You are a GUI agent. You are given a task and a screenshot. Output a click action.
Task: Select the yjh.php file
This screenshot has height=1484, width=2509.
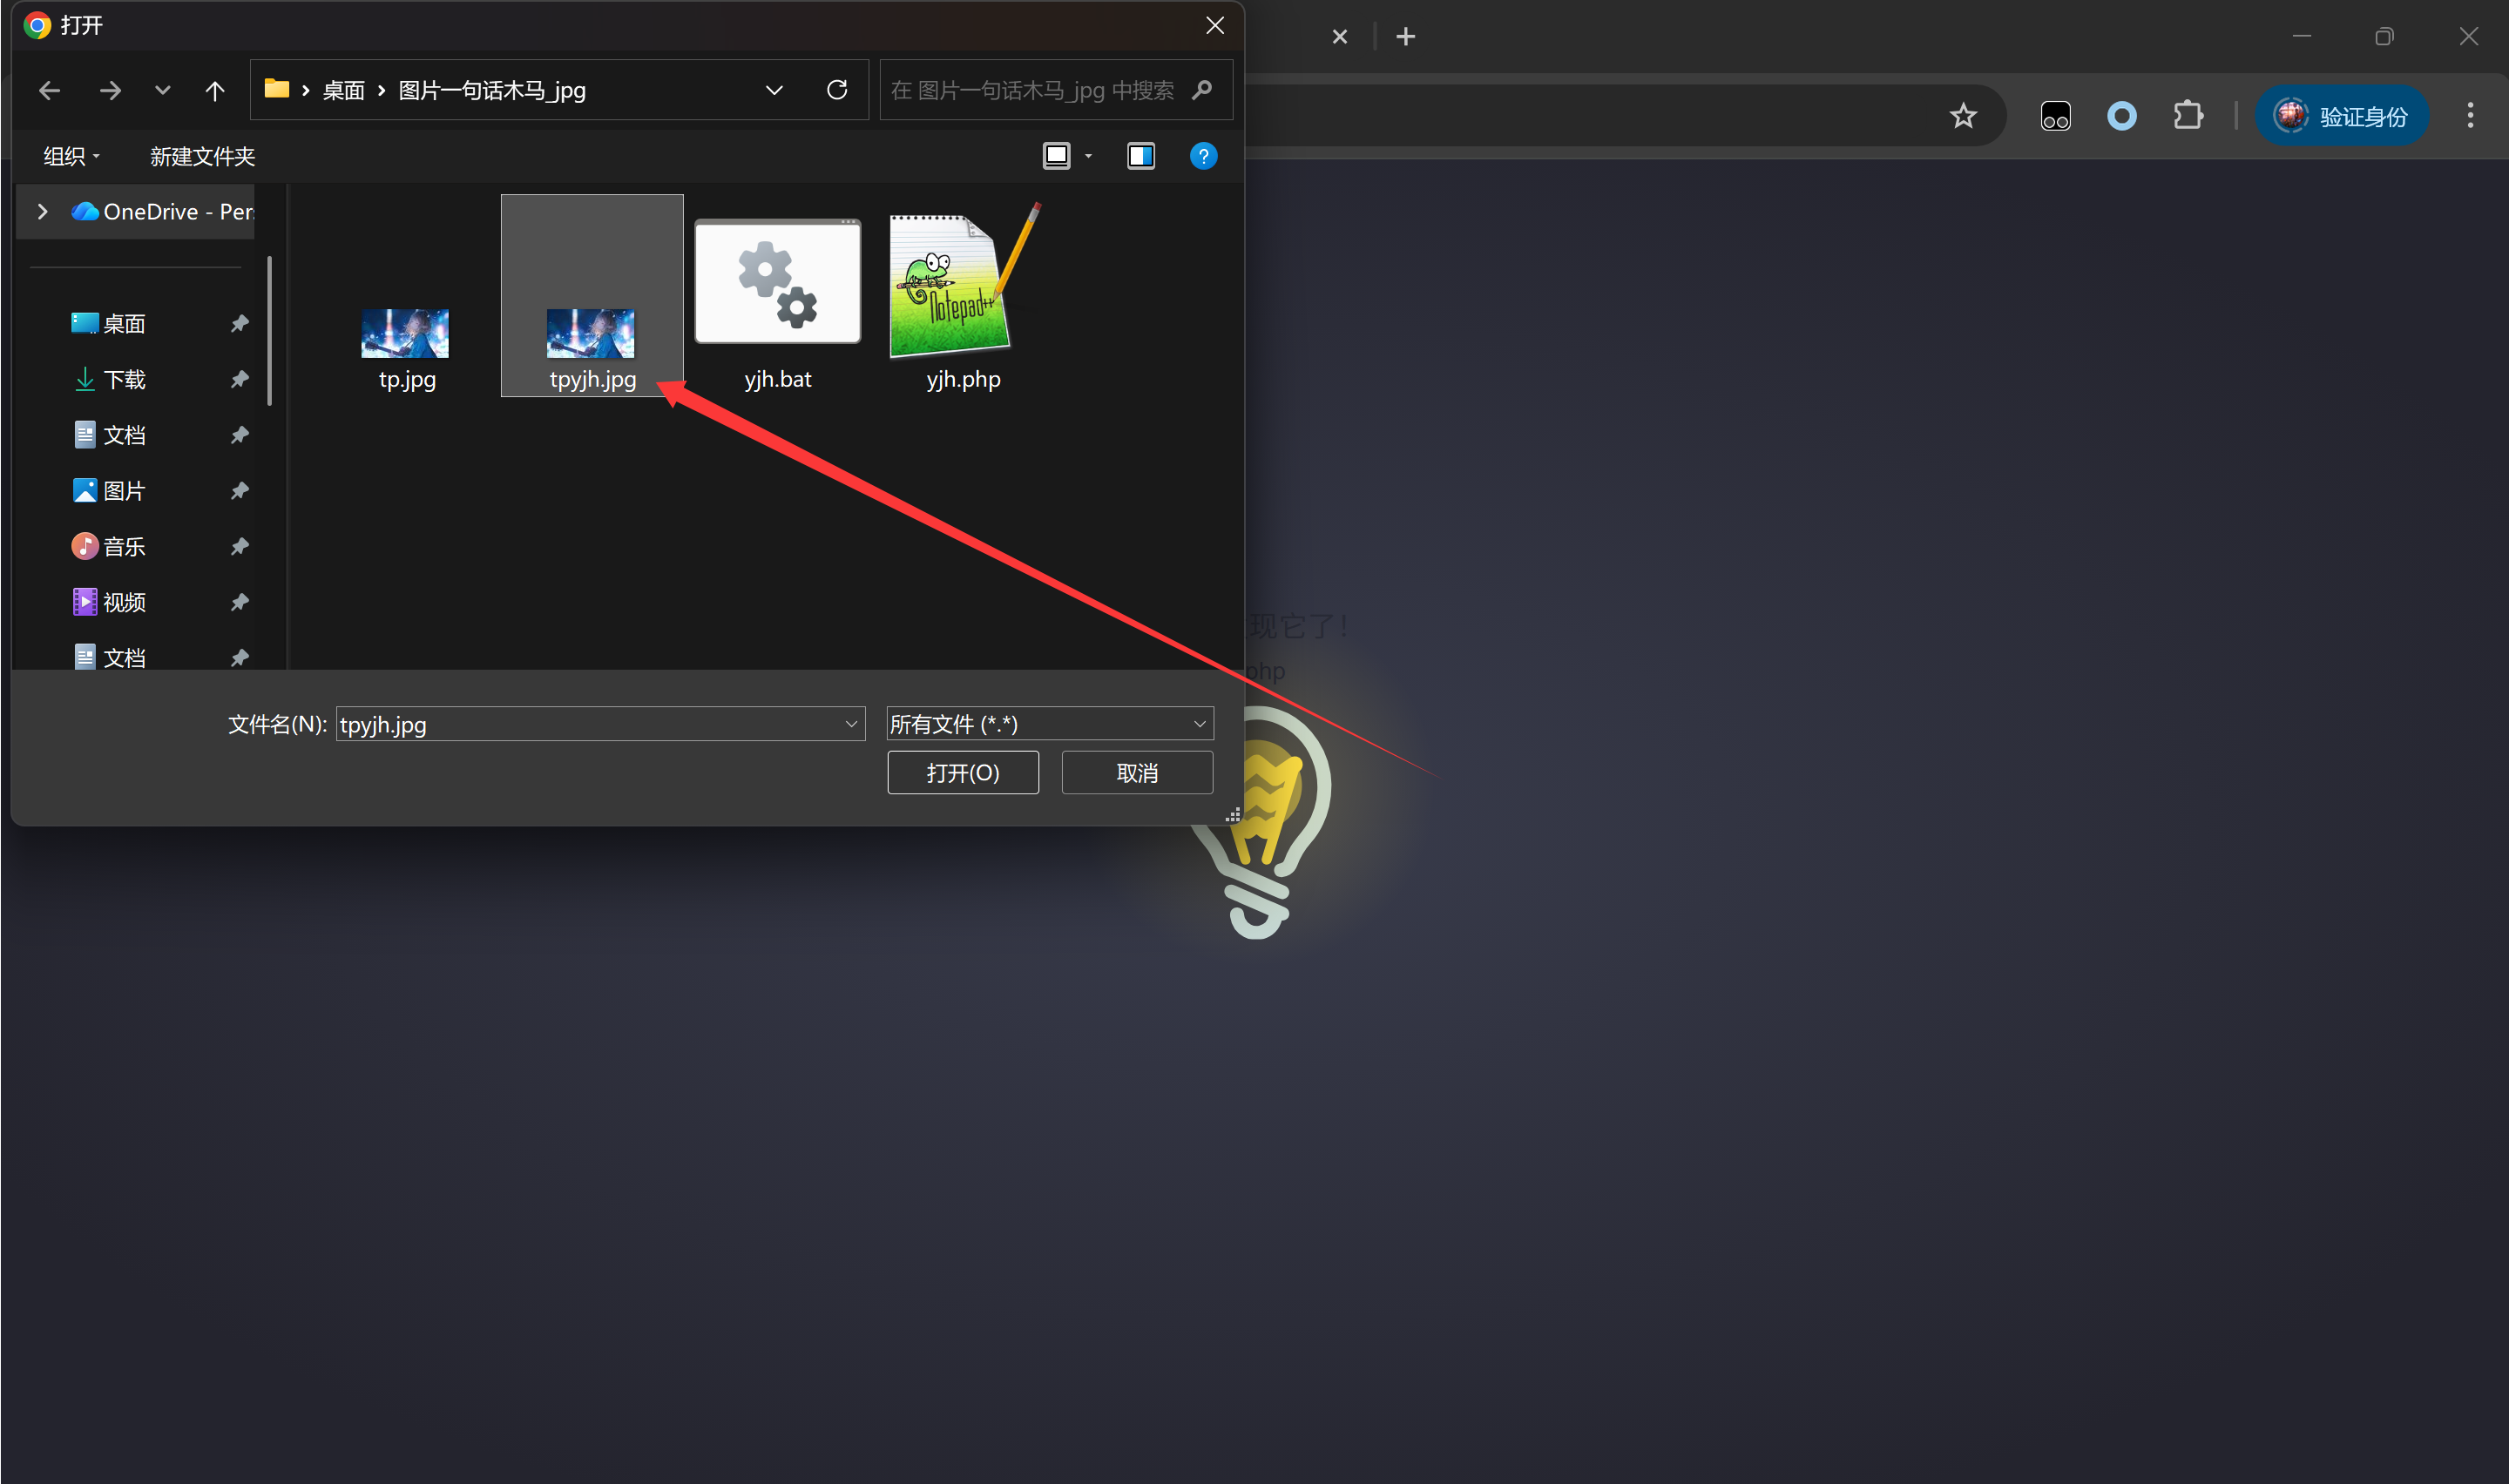pos(962,300)
